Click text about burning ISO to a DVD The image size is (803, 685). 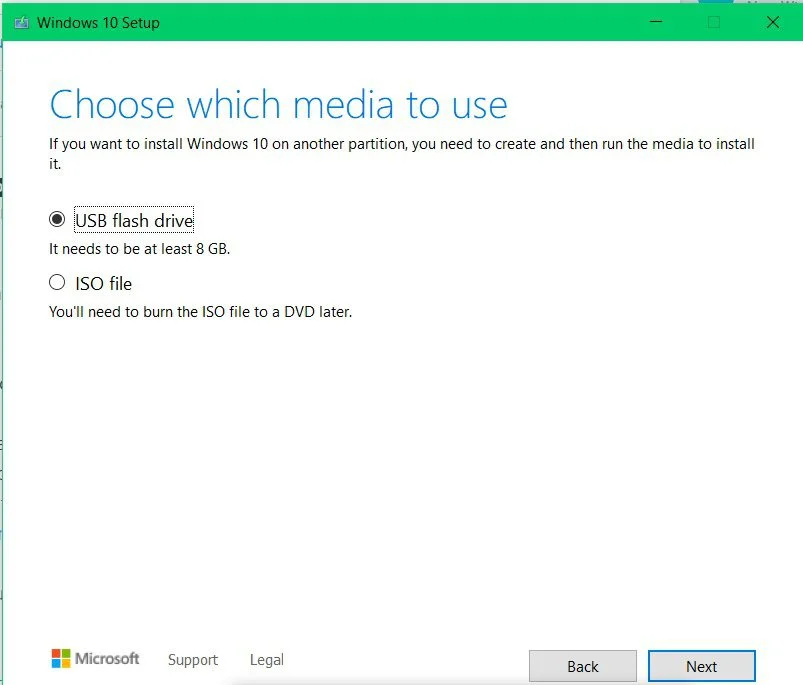(x=200, y=312)
